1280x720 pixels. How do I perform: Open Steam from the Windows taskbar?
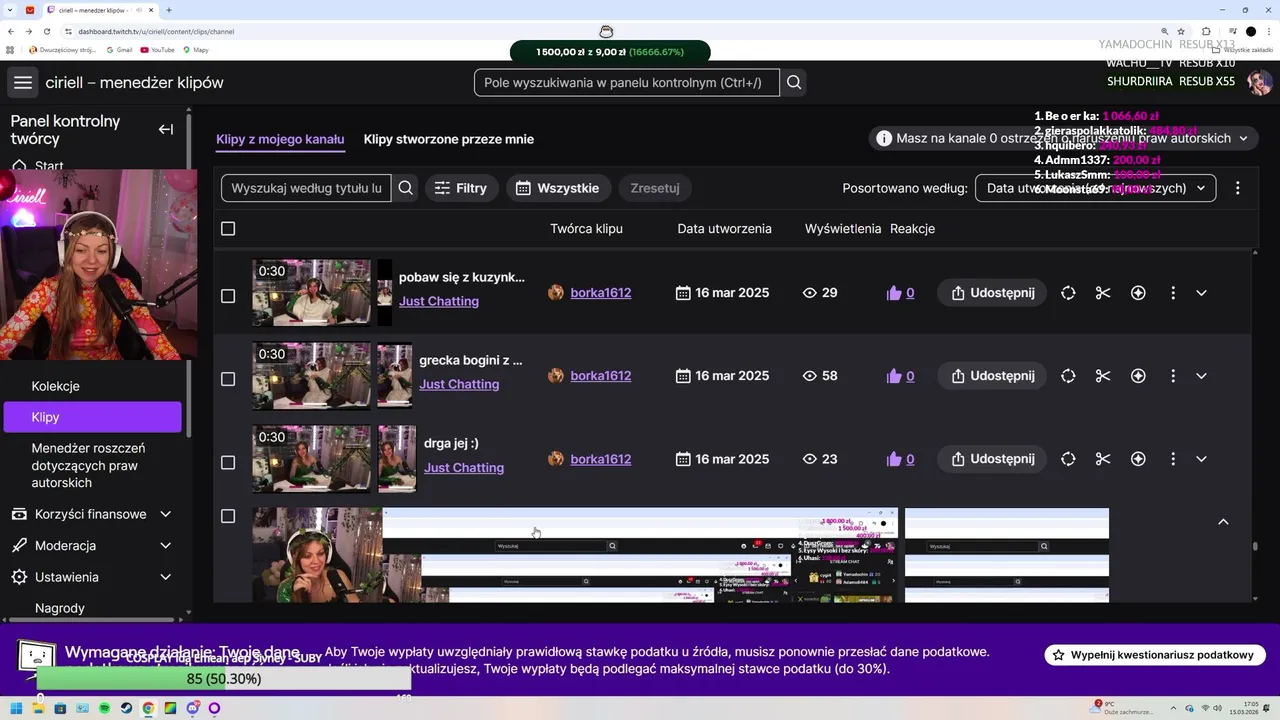[x=126, y=708]
